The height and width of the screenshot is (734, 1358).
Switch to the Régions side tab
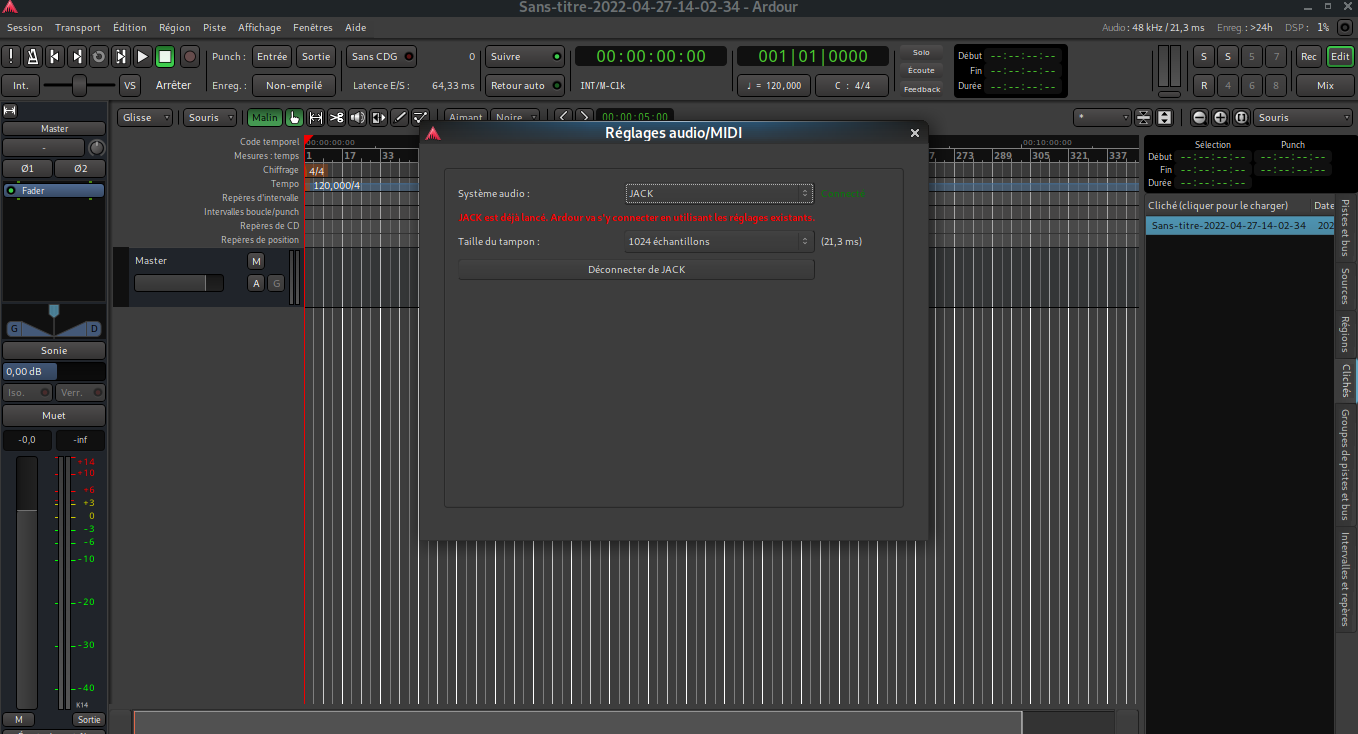[1344, 335]
